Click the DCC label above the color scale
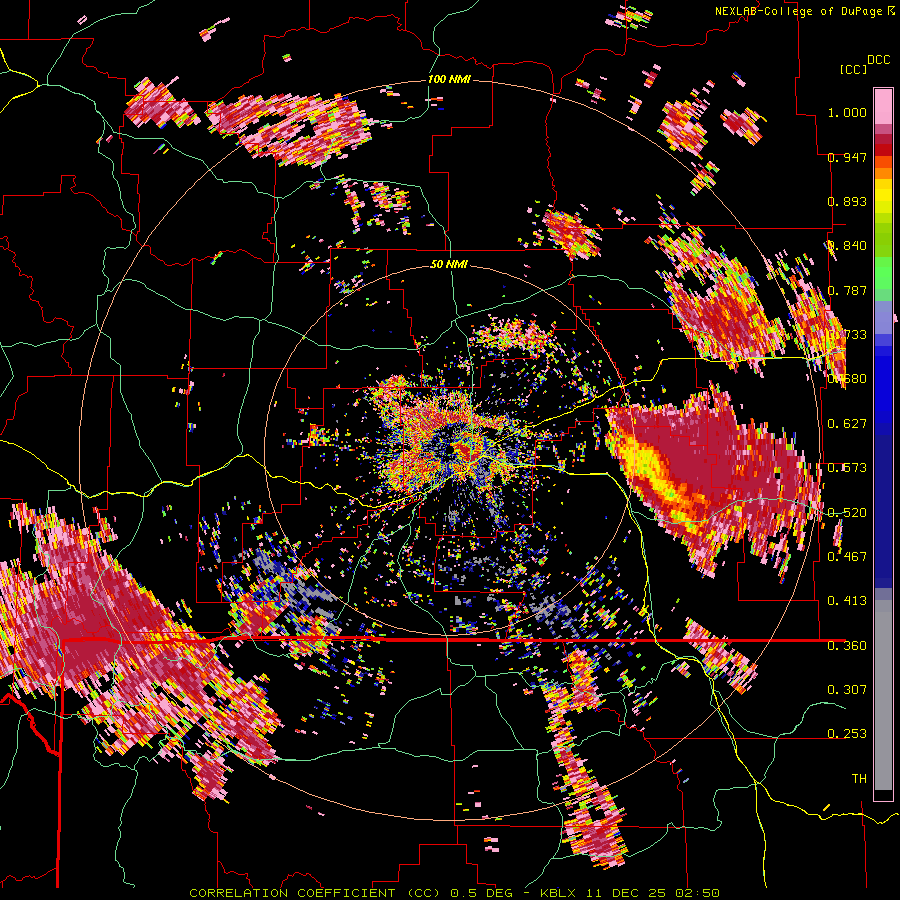Viewport: 900px width, 900px height. coord(878,60)
